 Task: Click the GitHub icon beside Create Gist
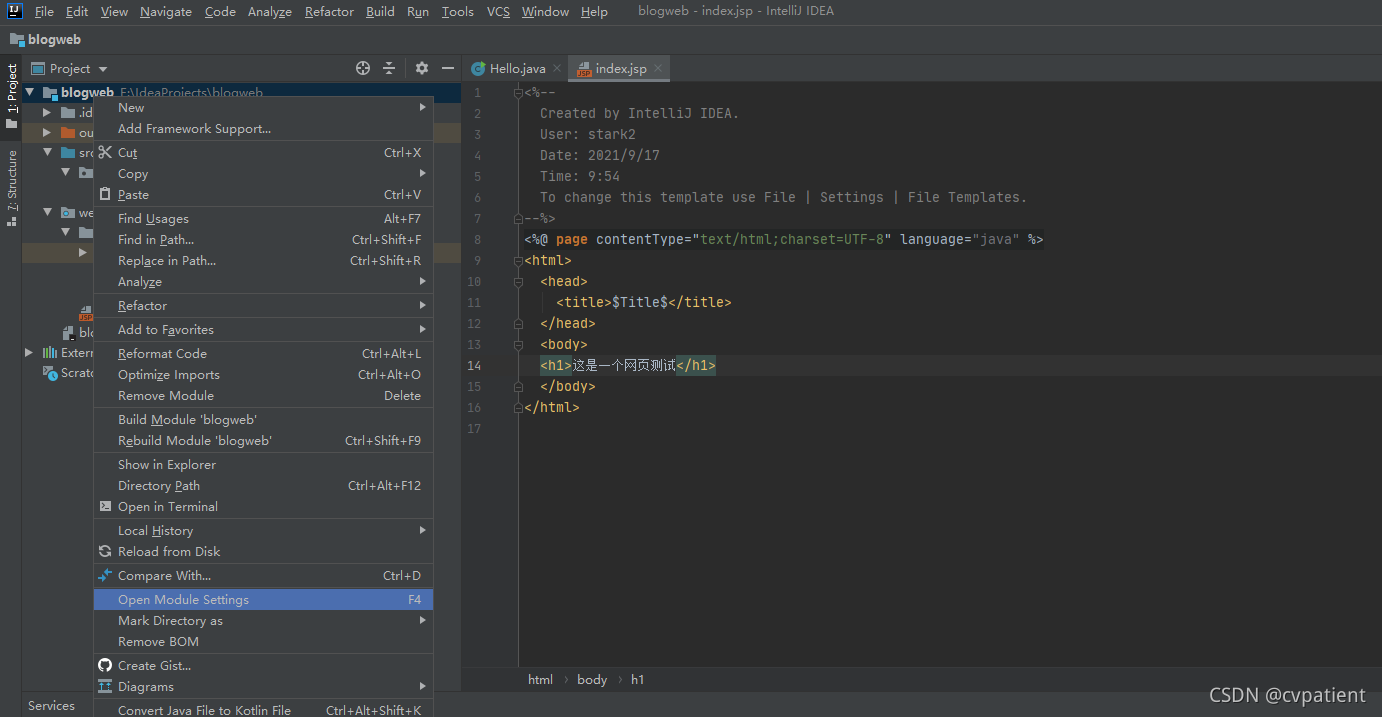pos(105,665)
